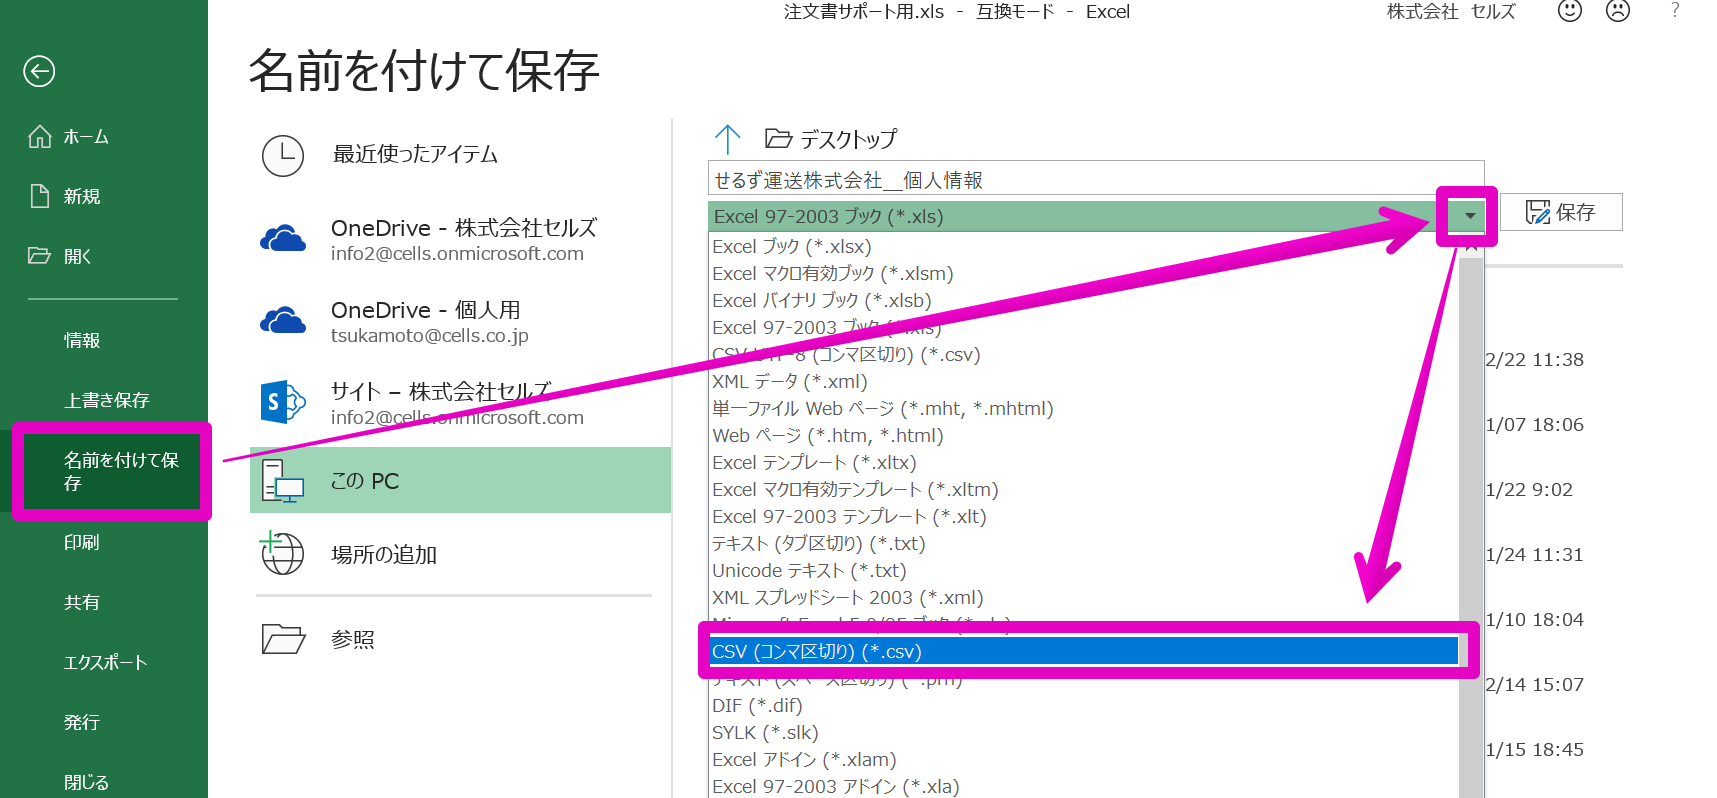The width and height of the screenshot is (1717, 798).
Task: Open エクスポート in the sidebar
Action: click(x=106, y=662)
